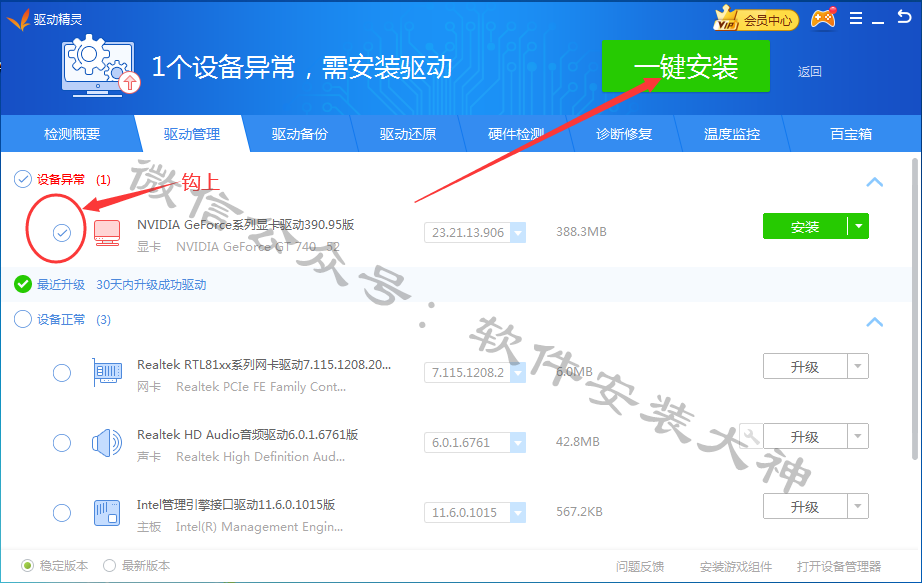Click the 30天内升级成功驱动 link

(x=151, y=285)
